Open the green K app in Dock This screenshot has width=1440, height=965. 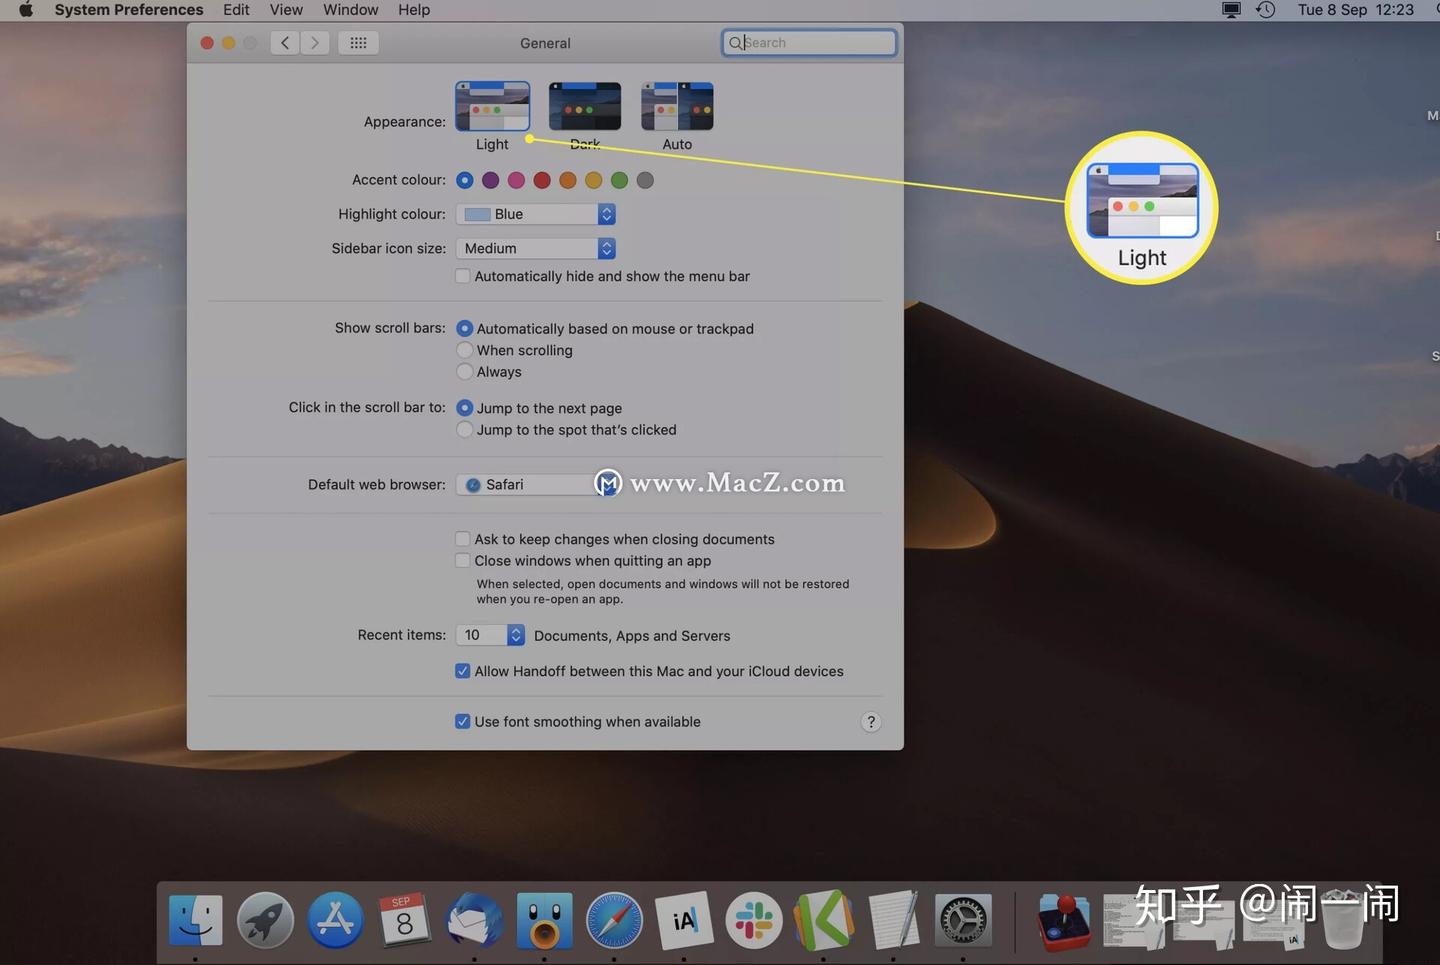(x=824, y=920)
